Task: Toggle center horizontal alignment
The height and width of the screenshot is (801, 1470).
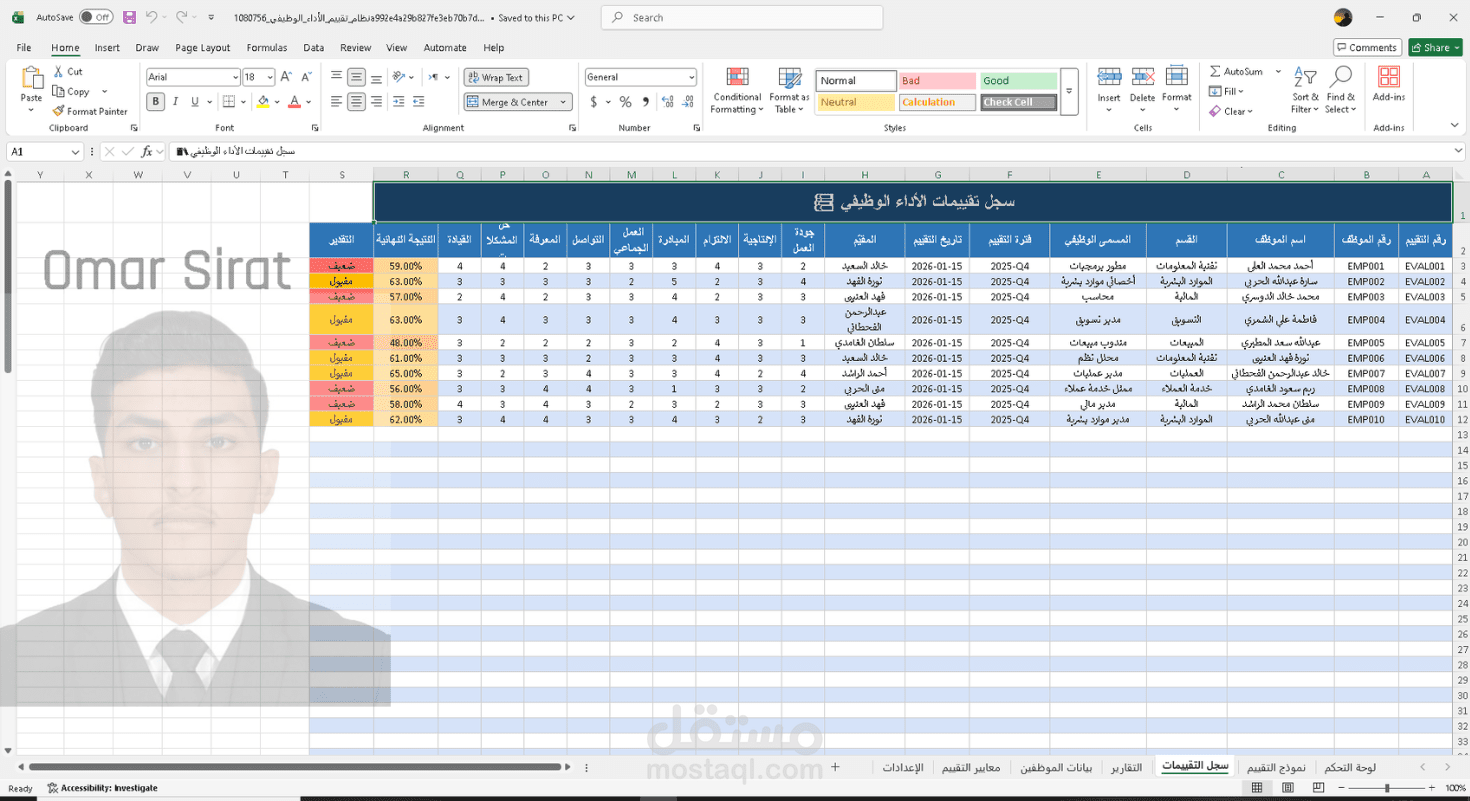Action: (356, 102)
